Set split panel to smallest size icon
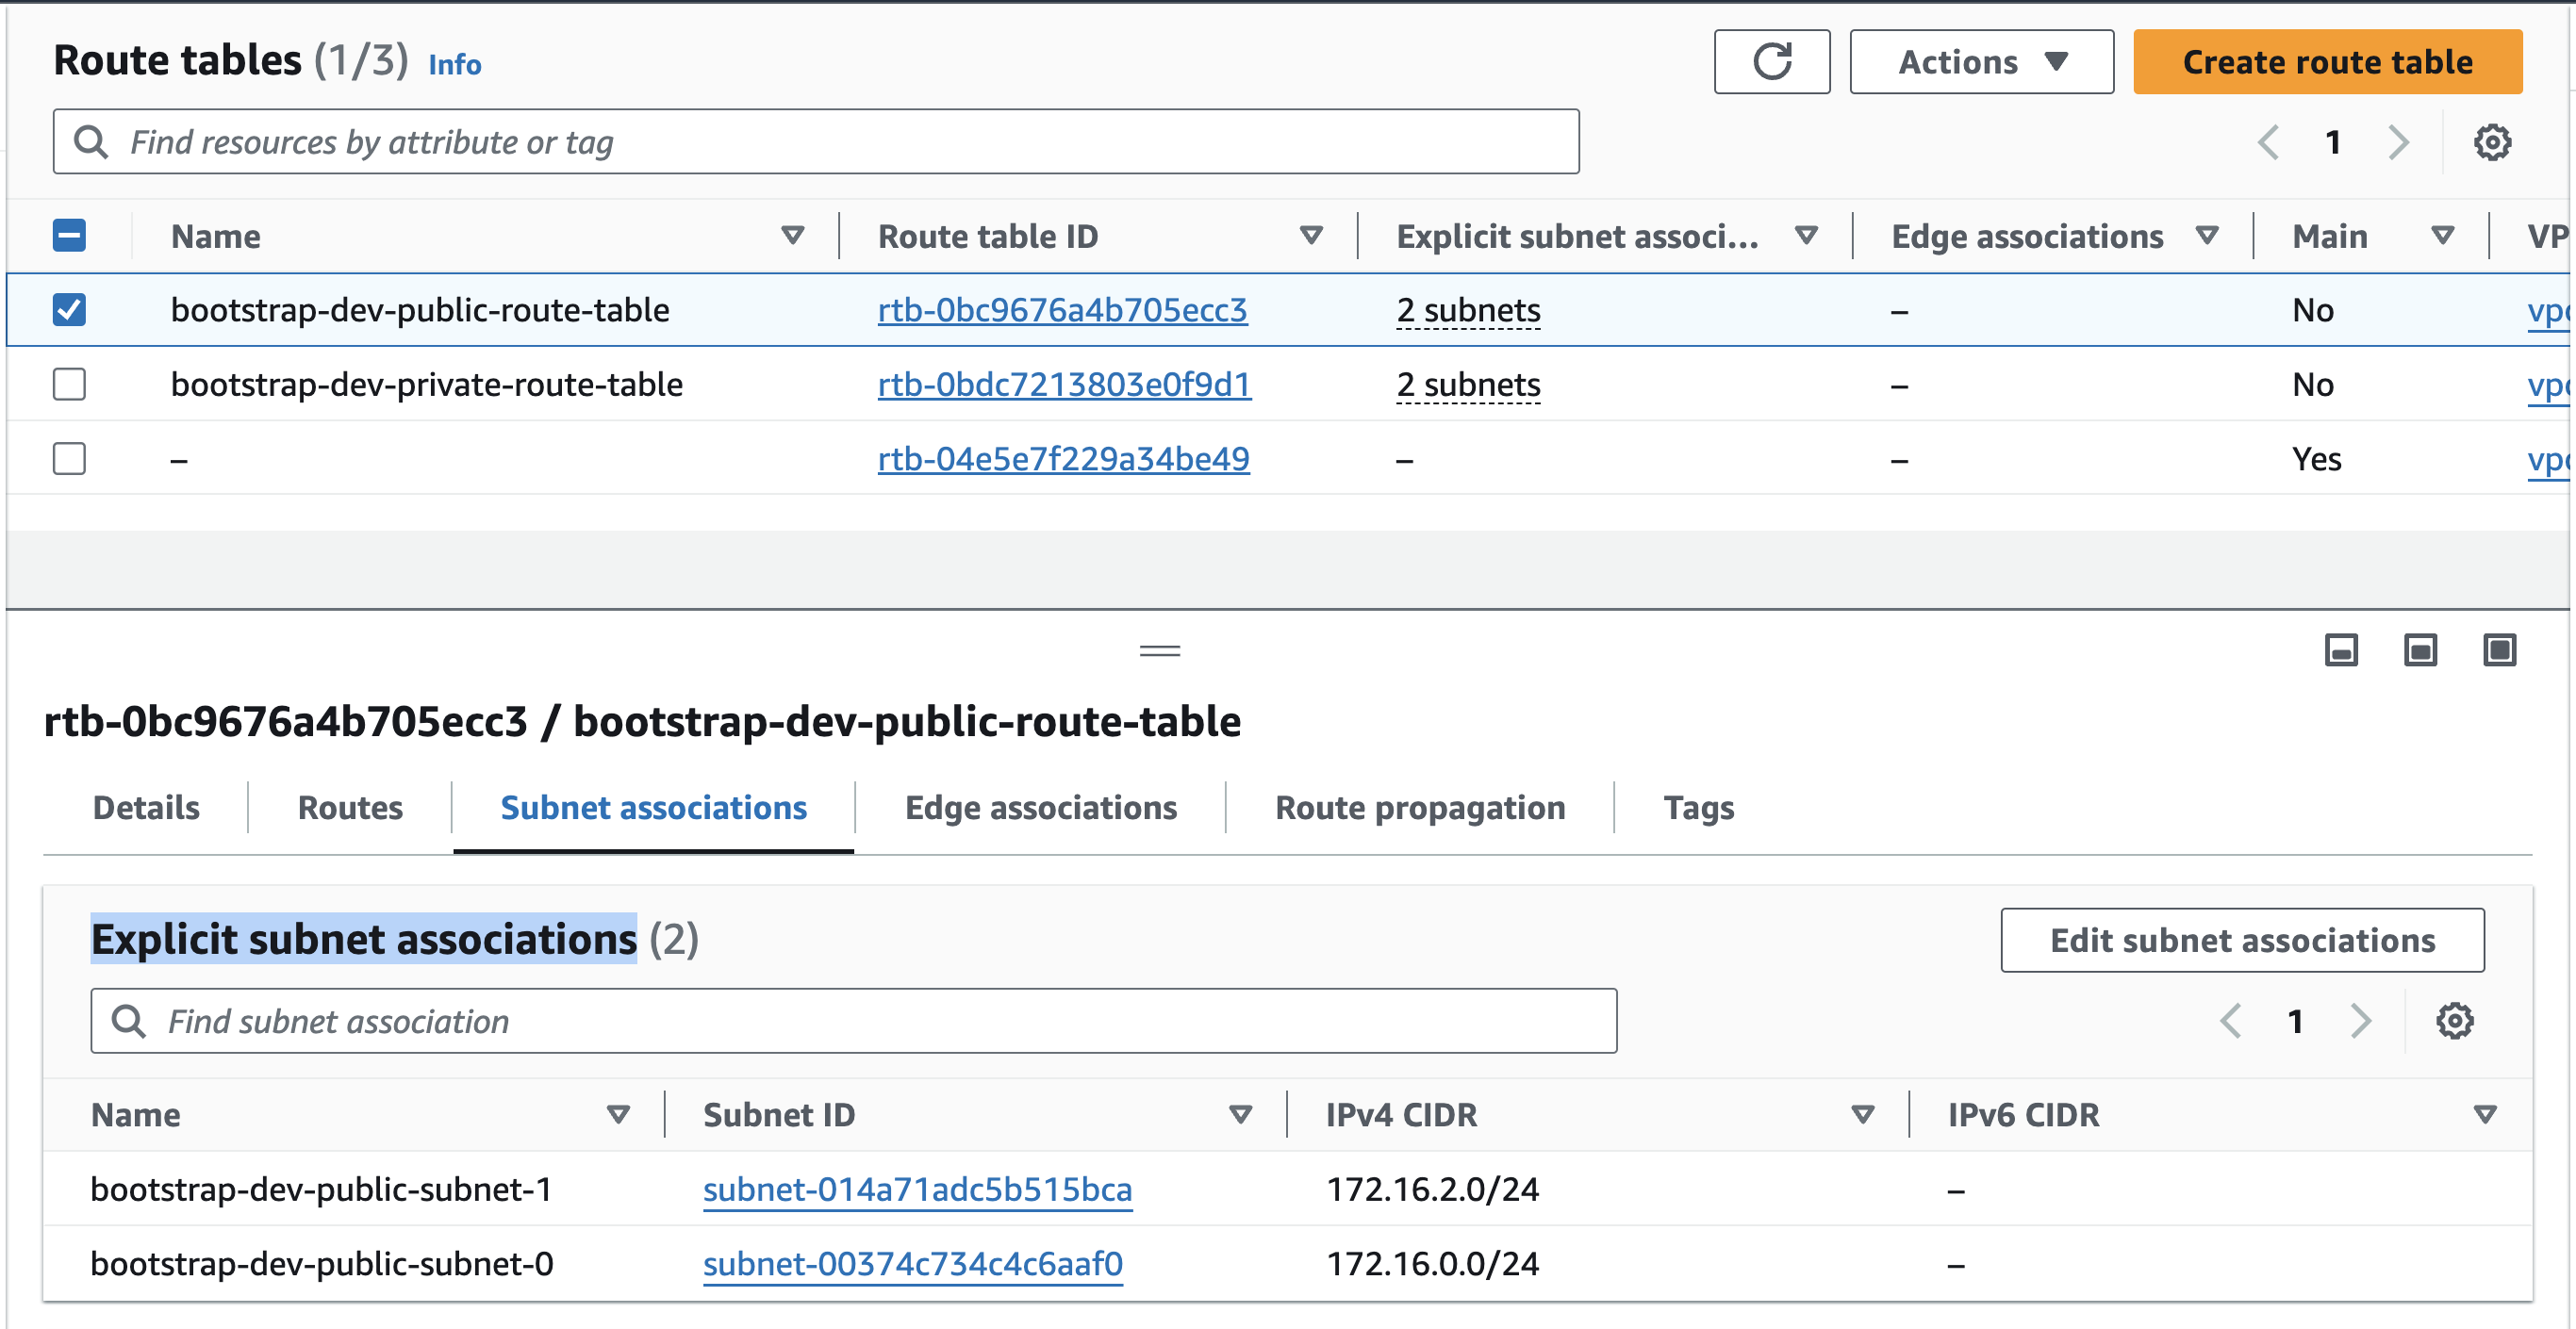Image resolution: width=2576 pixels, height=1329 pixels. [x=2340, y=650]
